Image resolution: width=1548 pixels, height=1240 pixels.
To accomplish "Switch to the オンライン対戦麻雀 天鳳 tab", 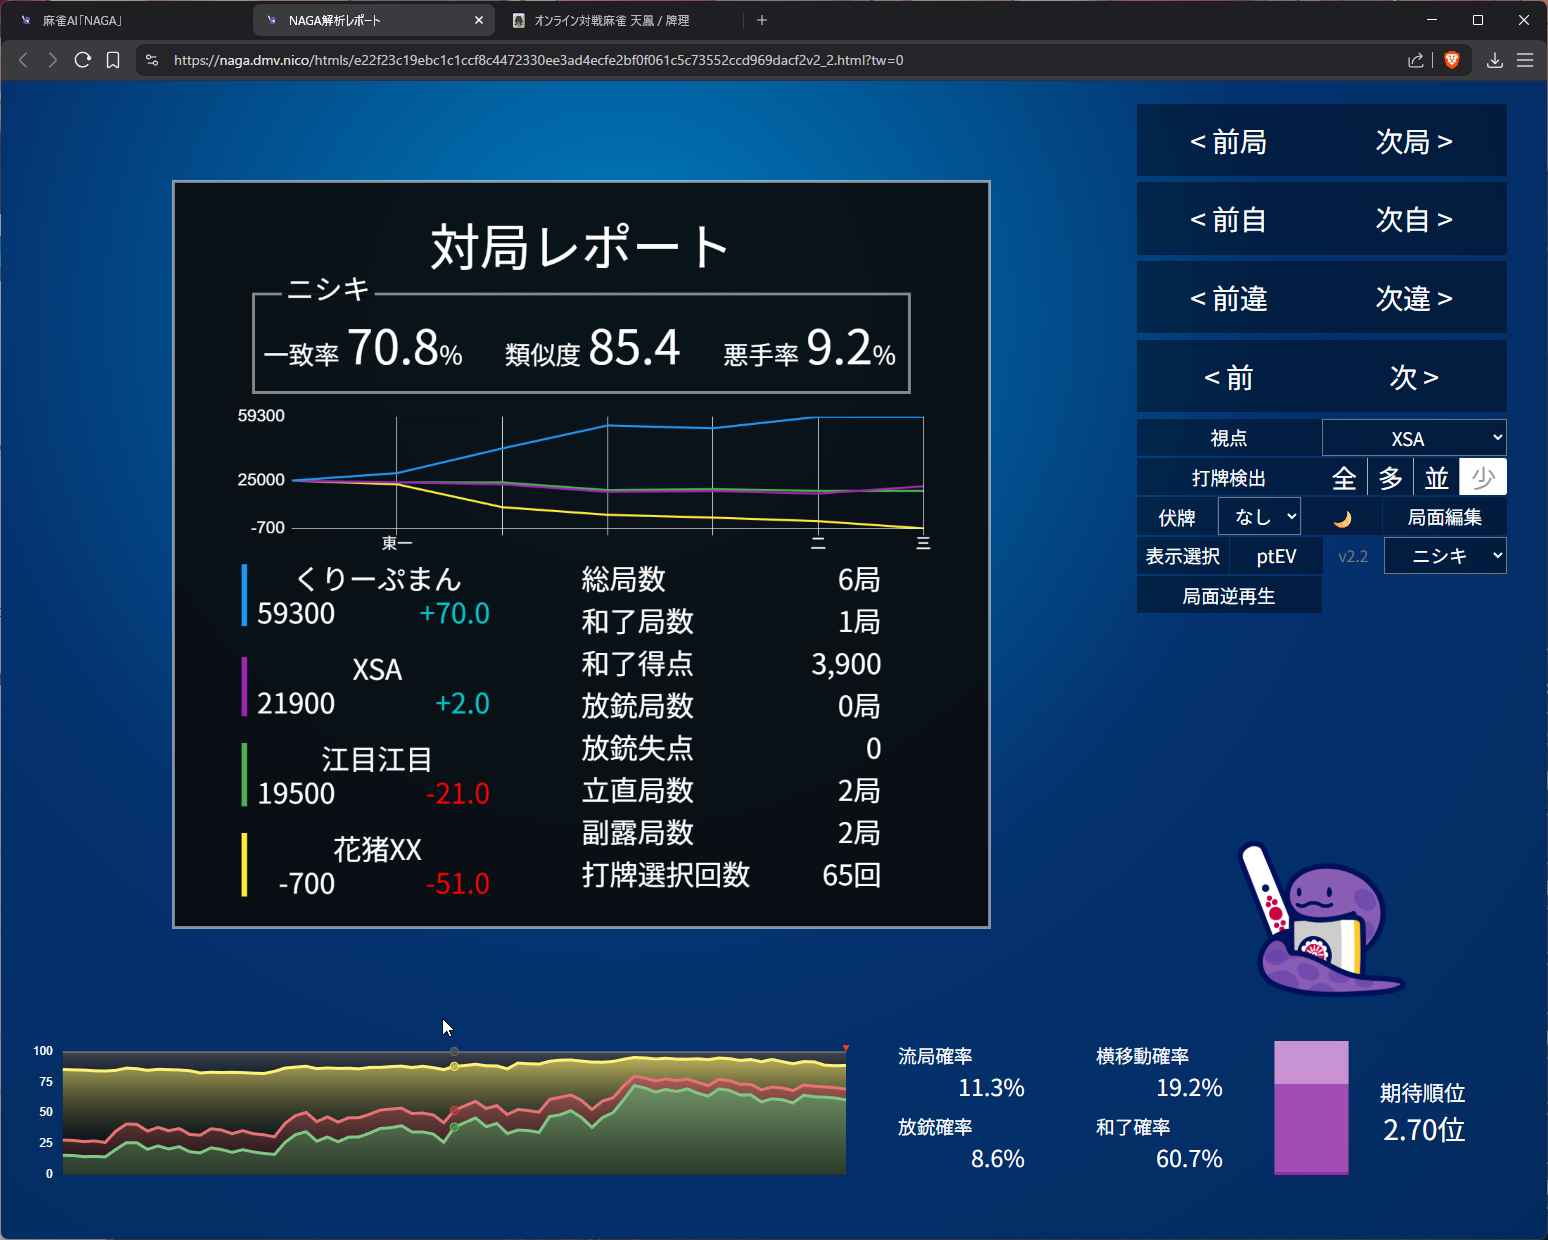I will 610,20.
